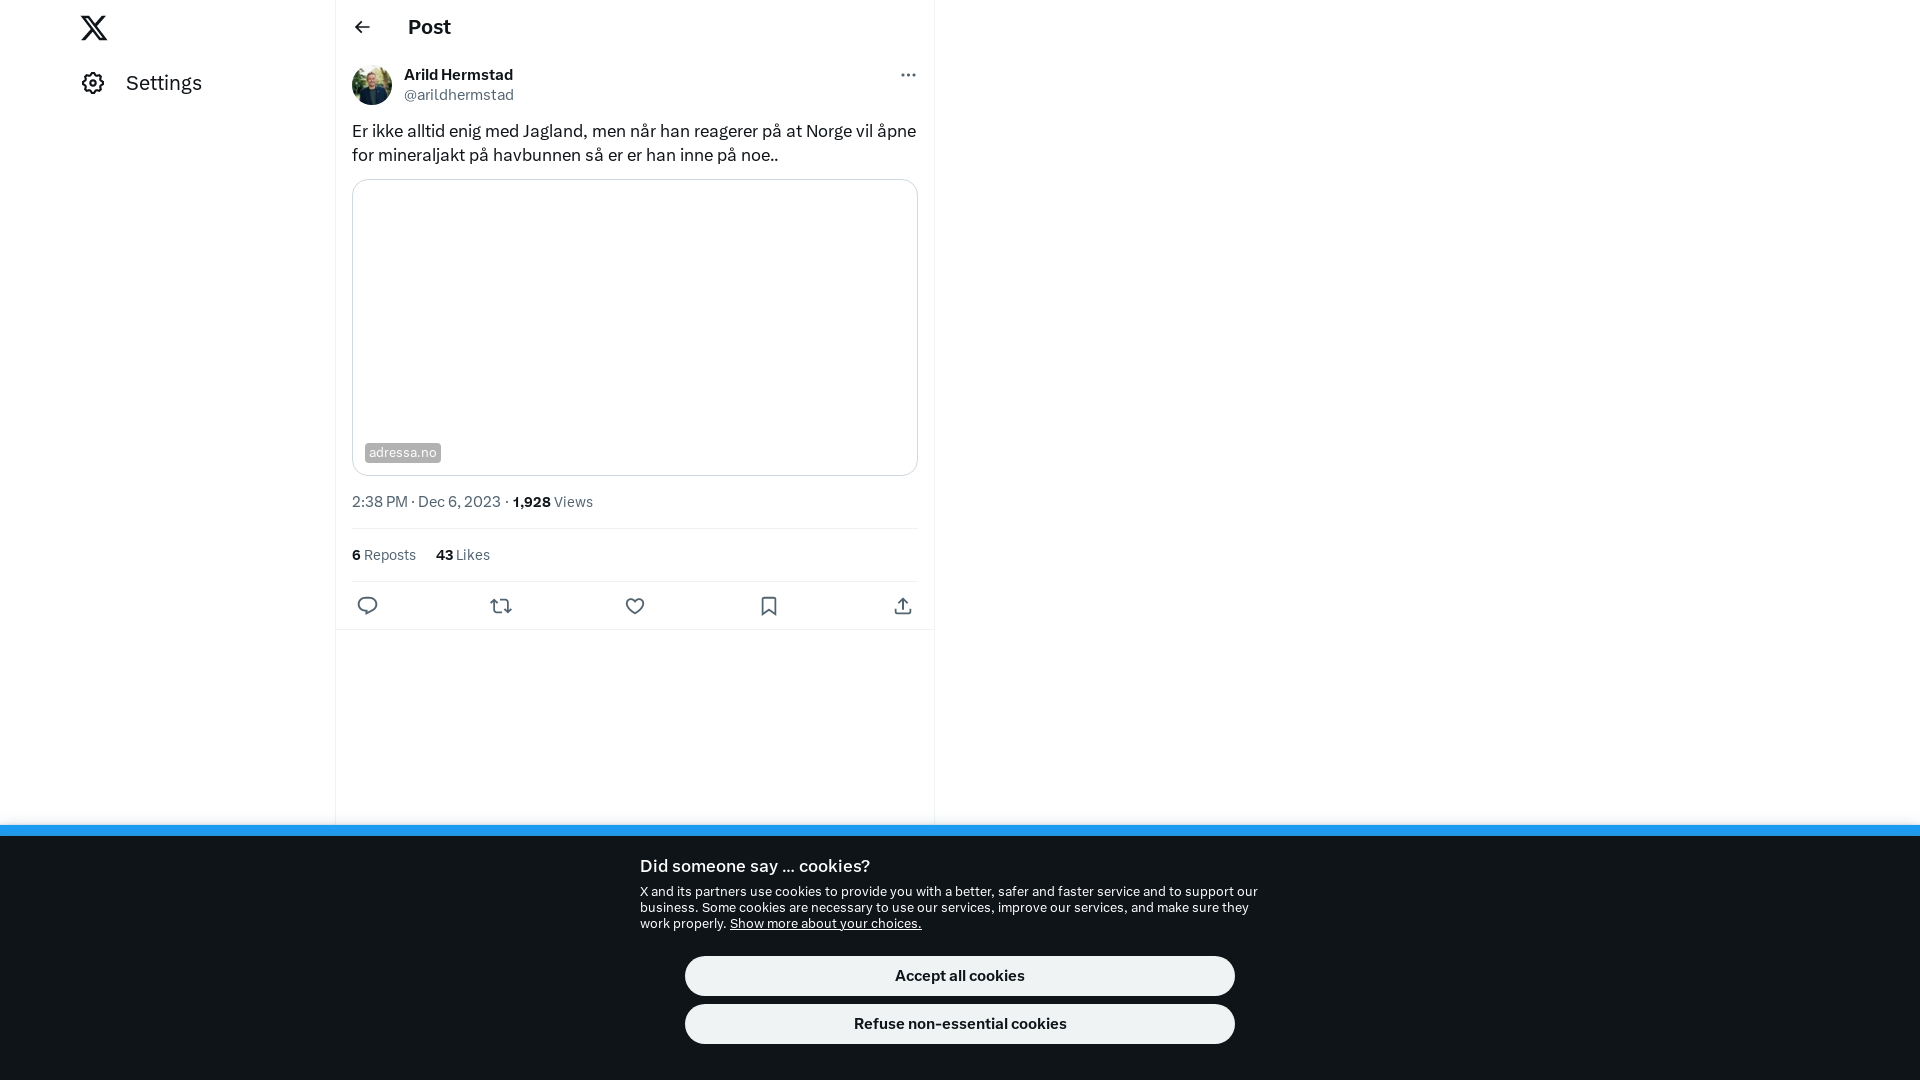This screenshot has height=1080, width=1920.
Task: View the 43 Likes list
Action: [463, 555]
